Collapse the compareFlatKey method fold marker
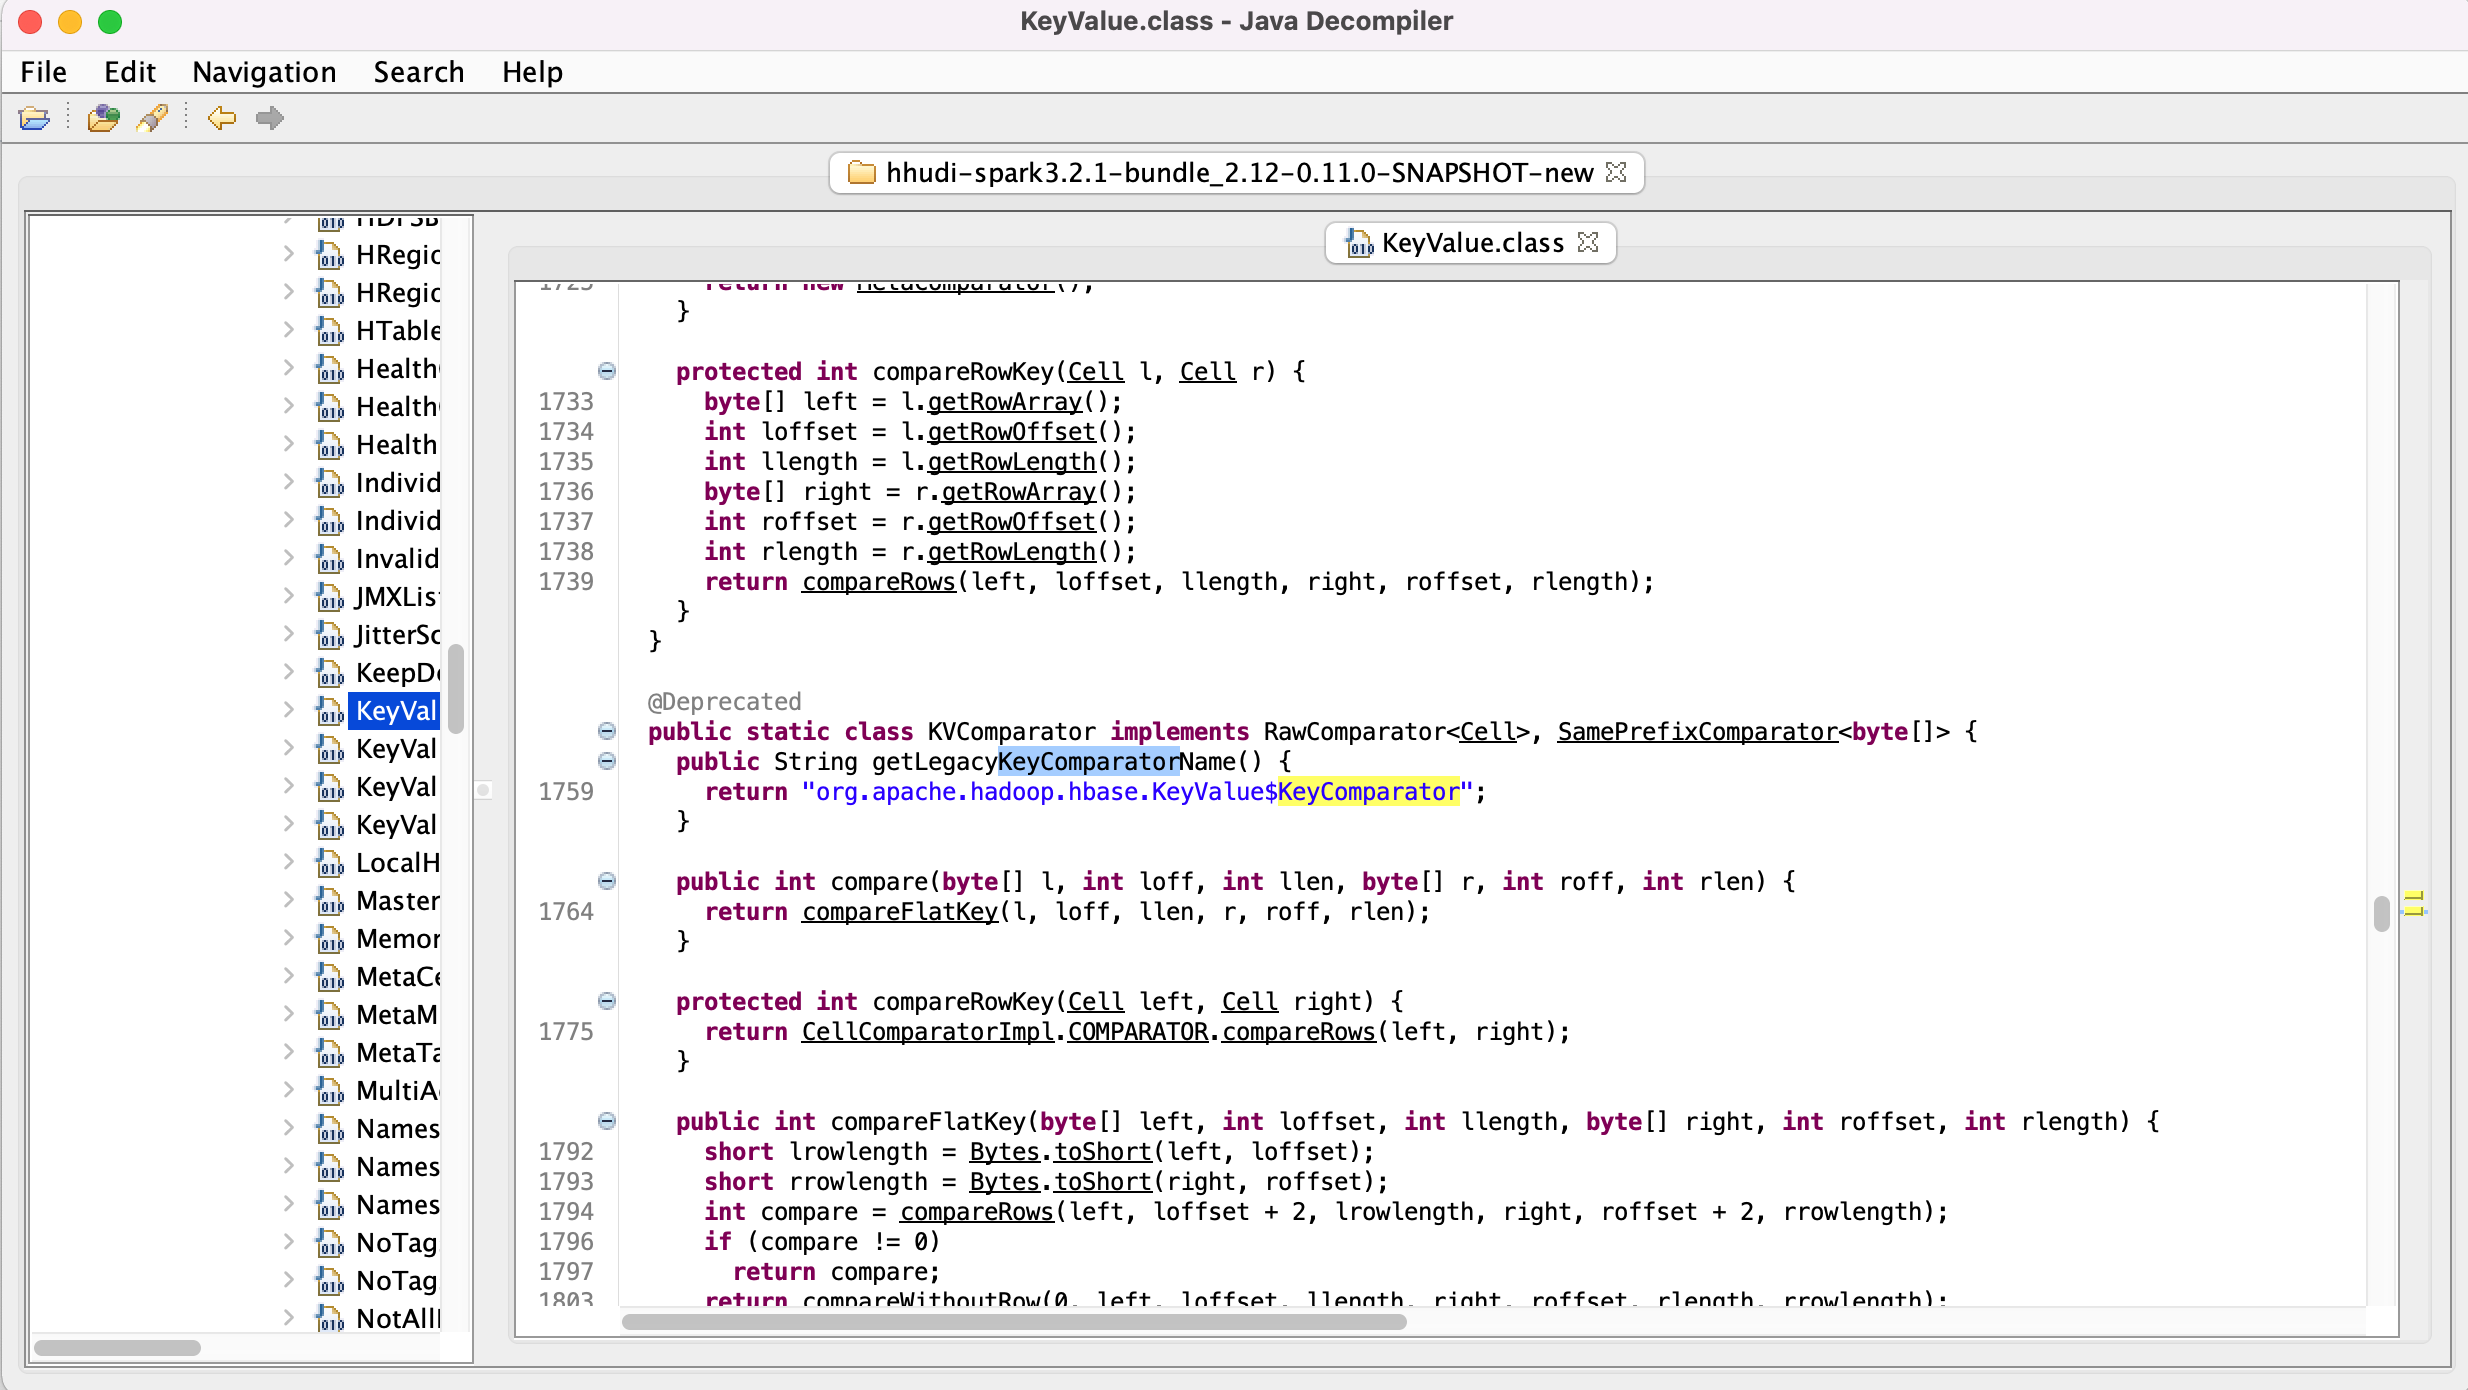 [607, 1121]
